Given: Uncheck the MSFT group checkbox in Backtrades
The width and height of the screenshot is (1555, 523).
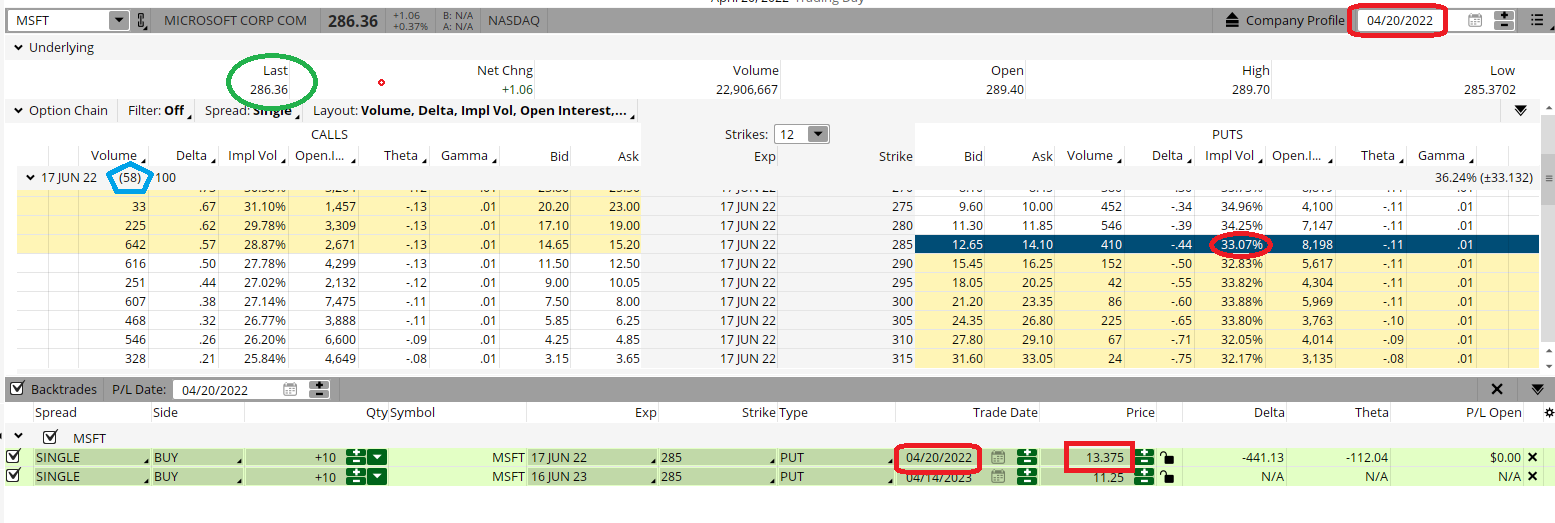Looking at the screenshot, I should pos(51,437).
